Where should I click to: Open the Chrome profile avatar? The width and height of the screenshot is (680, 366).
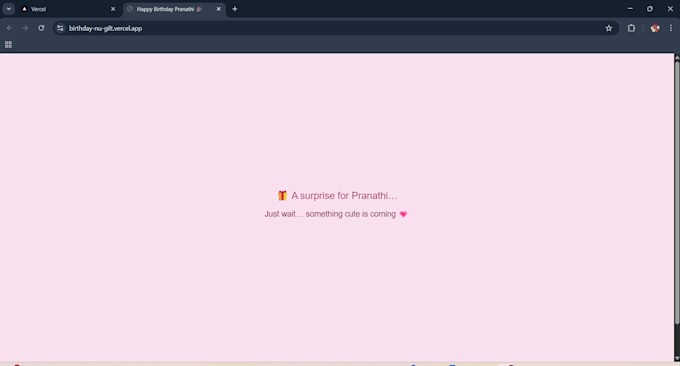[x=655, y=28]
